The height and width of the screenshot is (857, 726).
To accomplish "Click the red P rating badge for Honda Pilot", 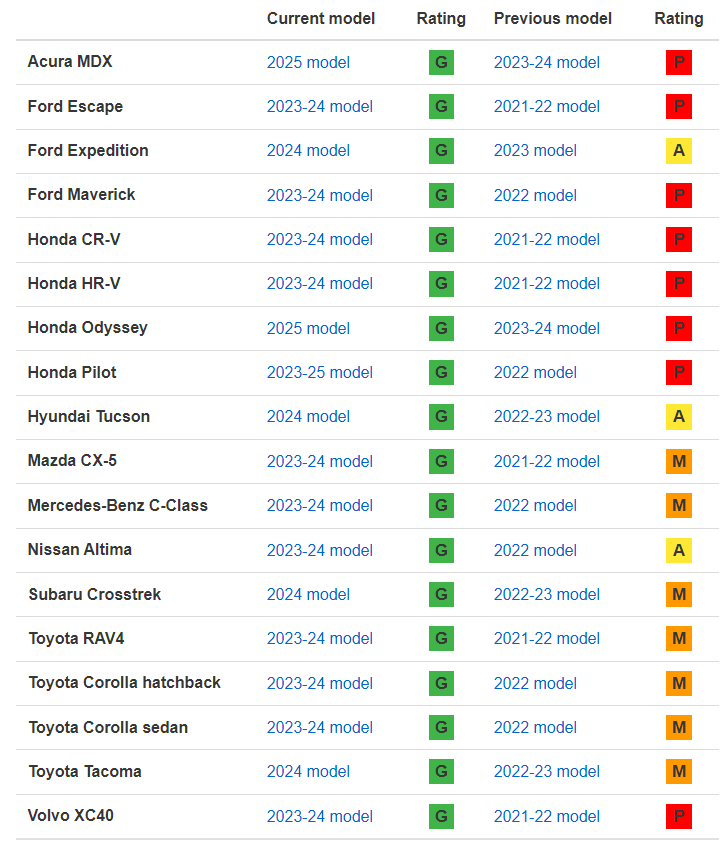I will pyautogui.click(x=678, y=373).
